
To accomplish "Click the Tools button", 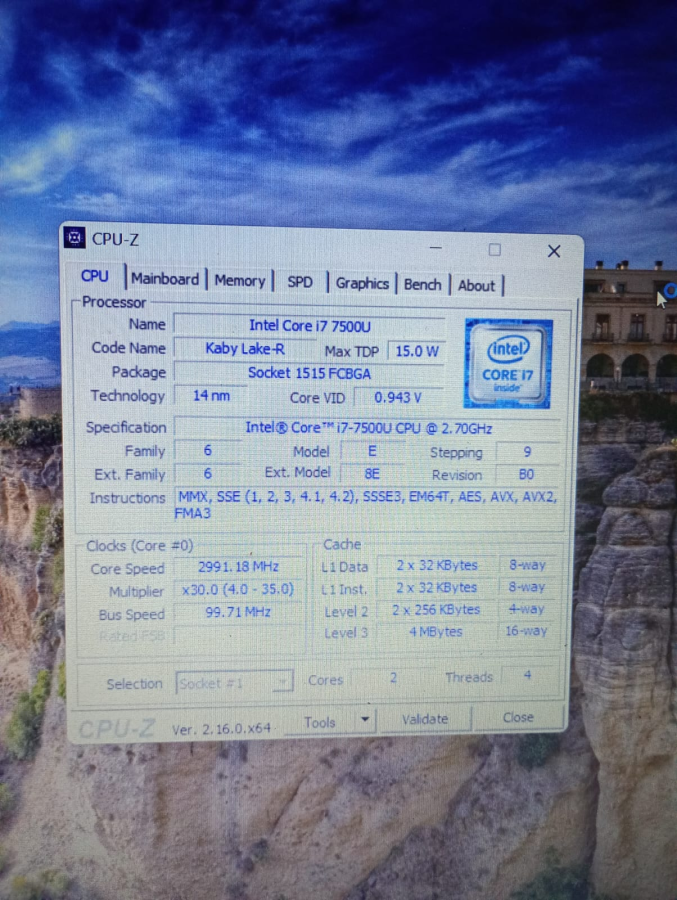I will [x=320, y=722].
